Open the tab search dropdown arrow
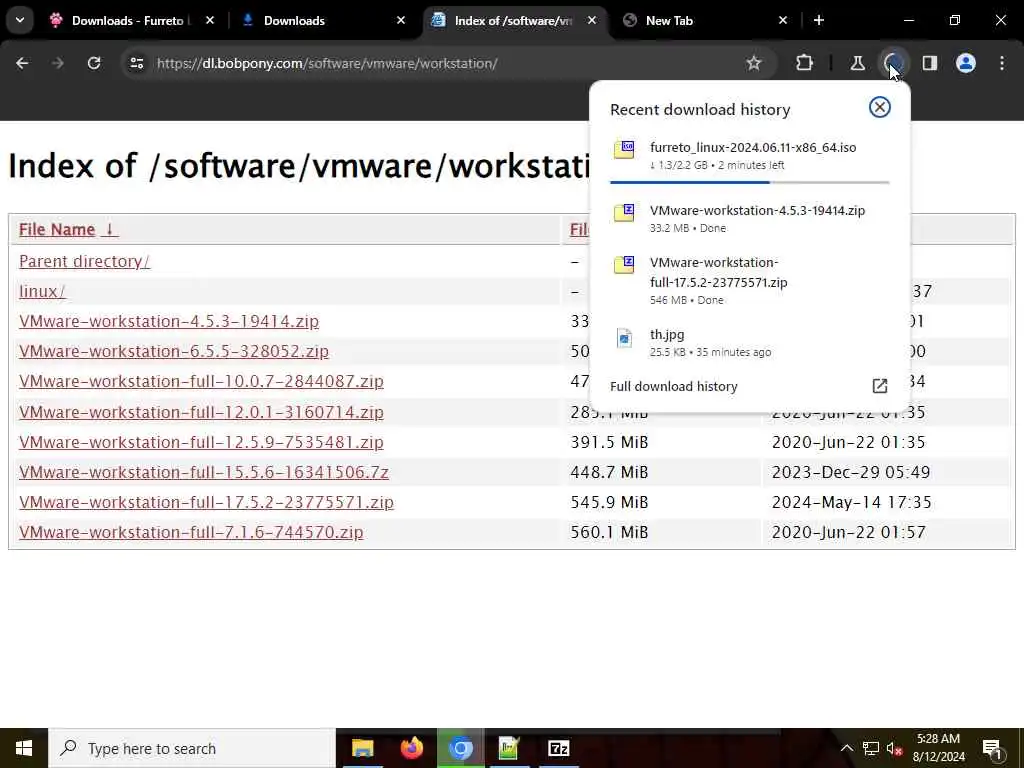The width and height of the screenshot is (1024, 768). 20,20
